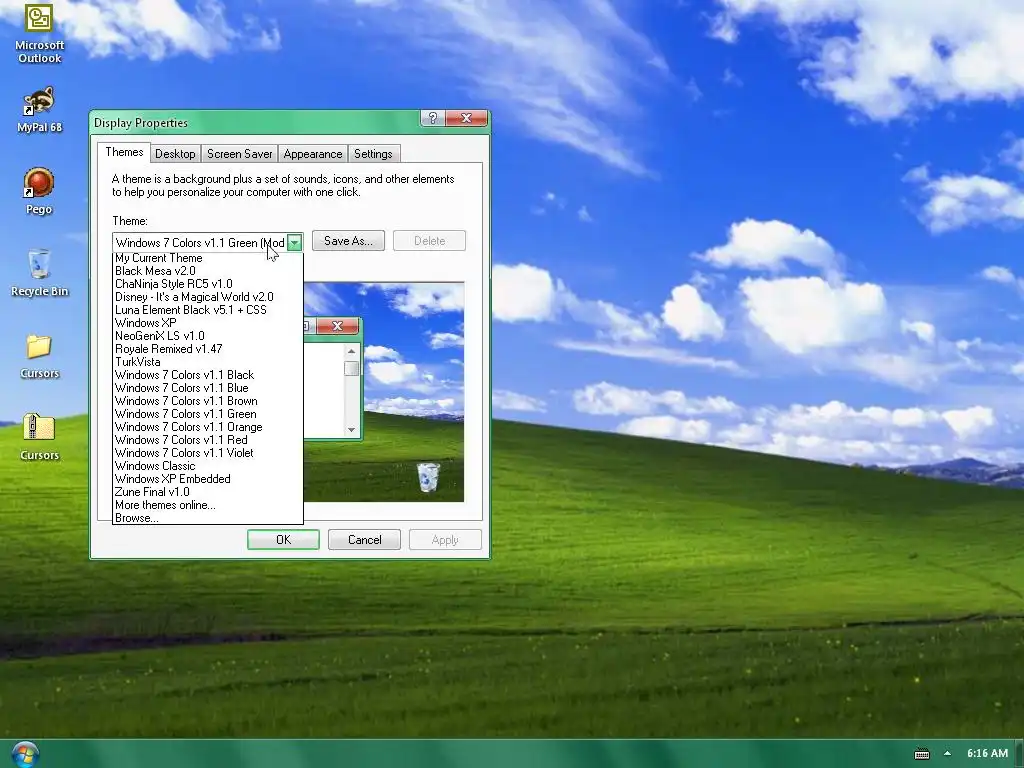The height and width of the screenshot is (768, 1024).
Task: Click the preview scrollbar up arrow
Action: point(351,351)
